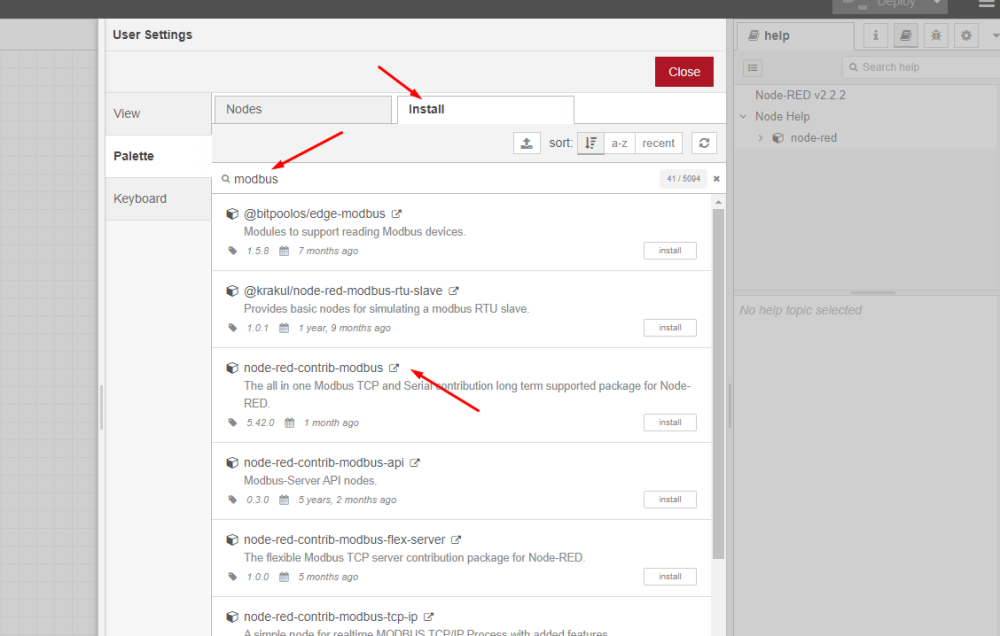1000x636 pixels.
Task: Clear the modbus search filter
Action: [x=716, y=179]
